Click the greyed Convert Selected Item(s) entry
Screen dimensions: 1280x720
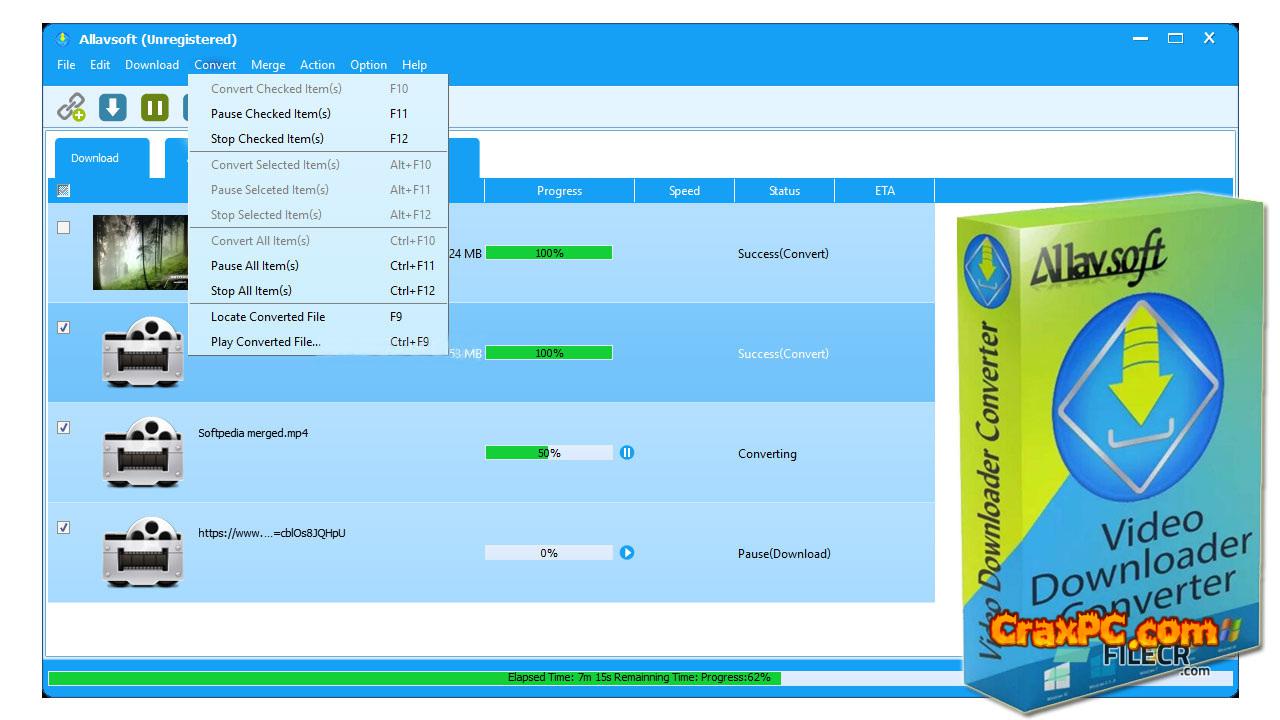click(x=318, y=165)
